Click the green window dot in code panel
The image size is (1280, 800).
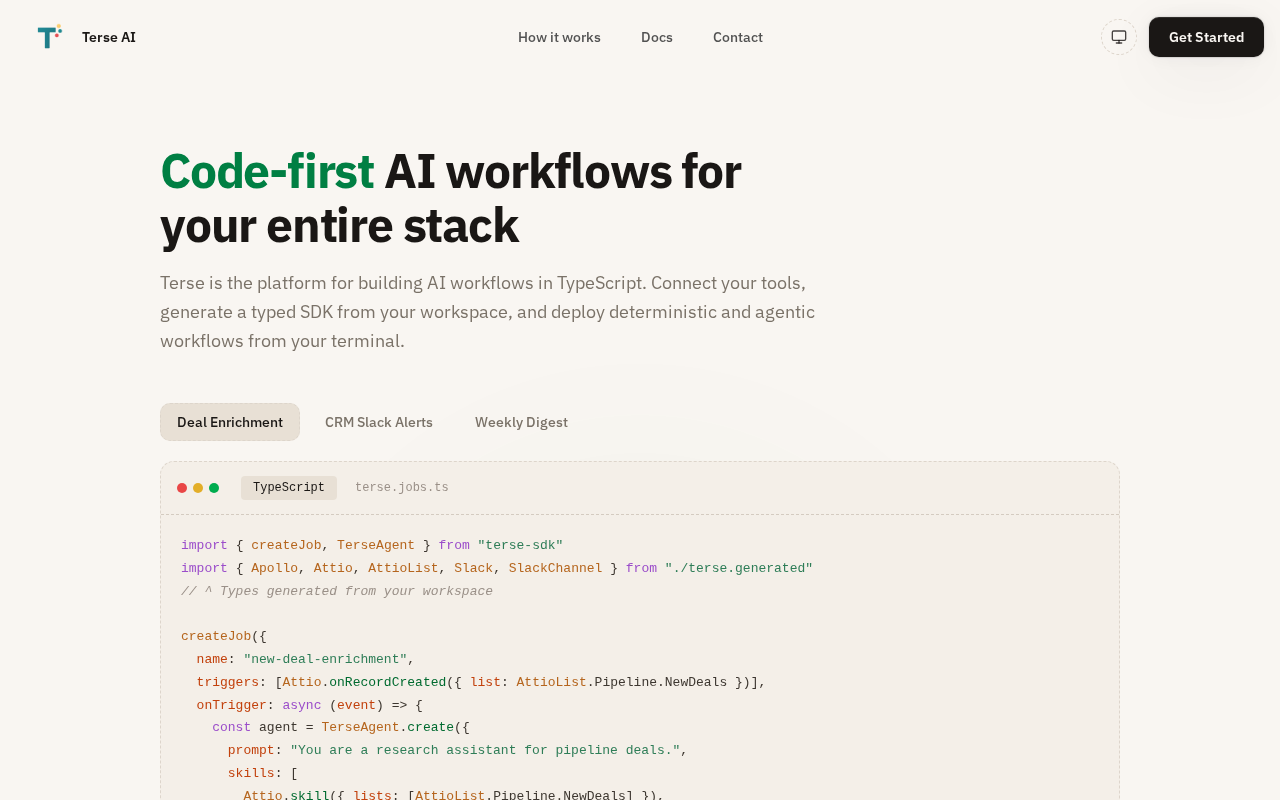click(x=214, y=488)
